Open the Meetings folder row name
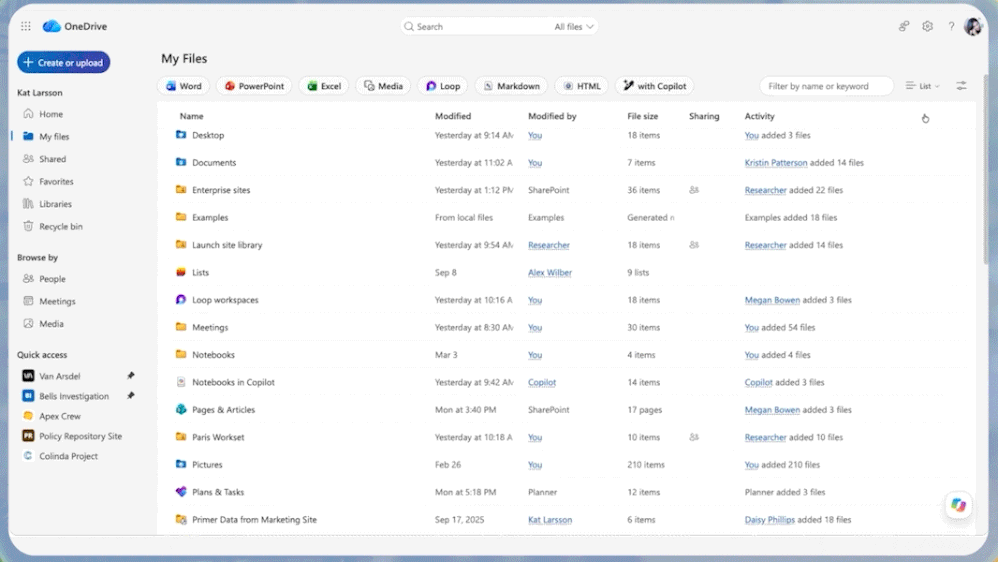The width and height of the screenshot is (998, 562). click(210, 327)
